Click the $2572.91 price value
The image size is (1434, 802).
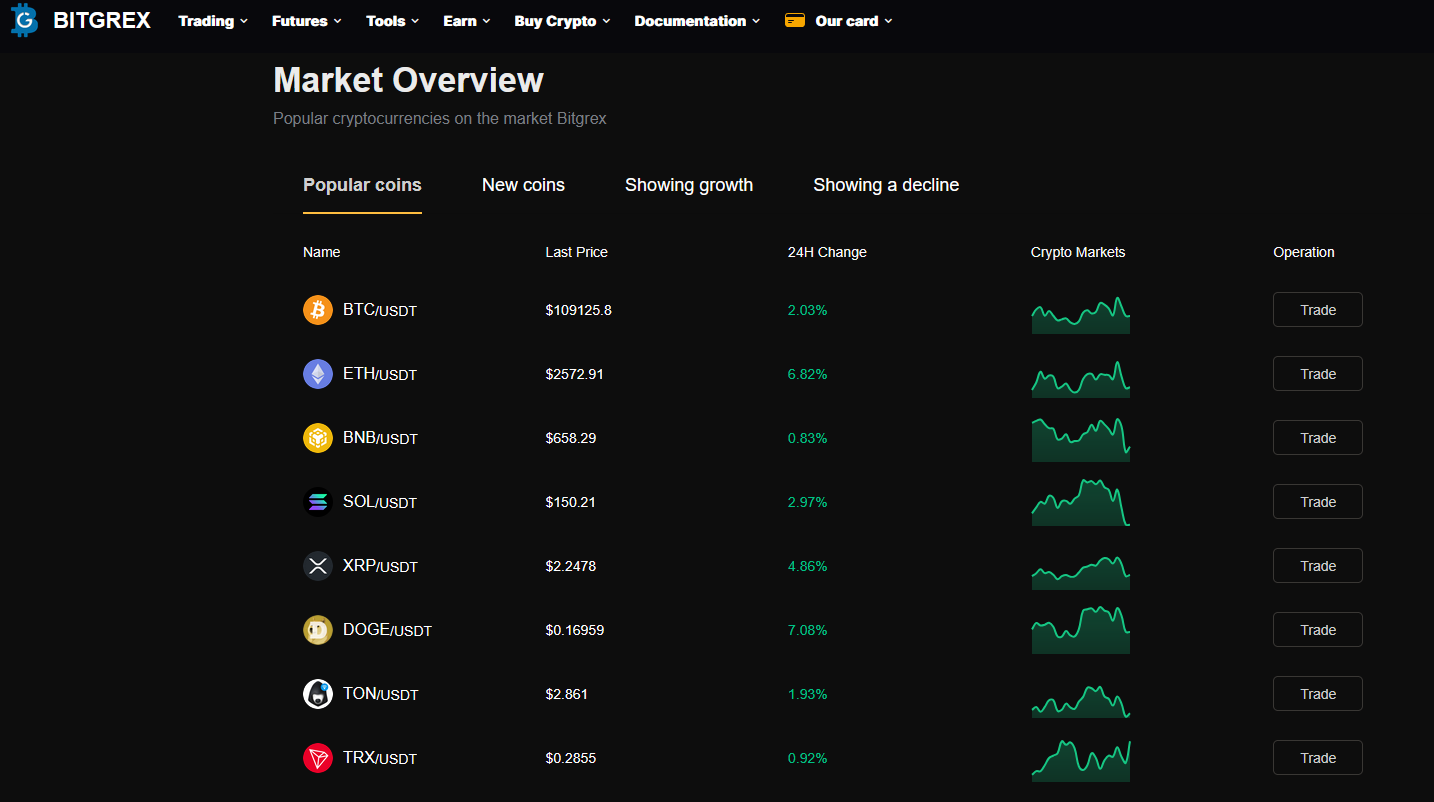coord(574,374)
